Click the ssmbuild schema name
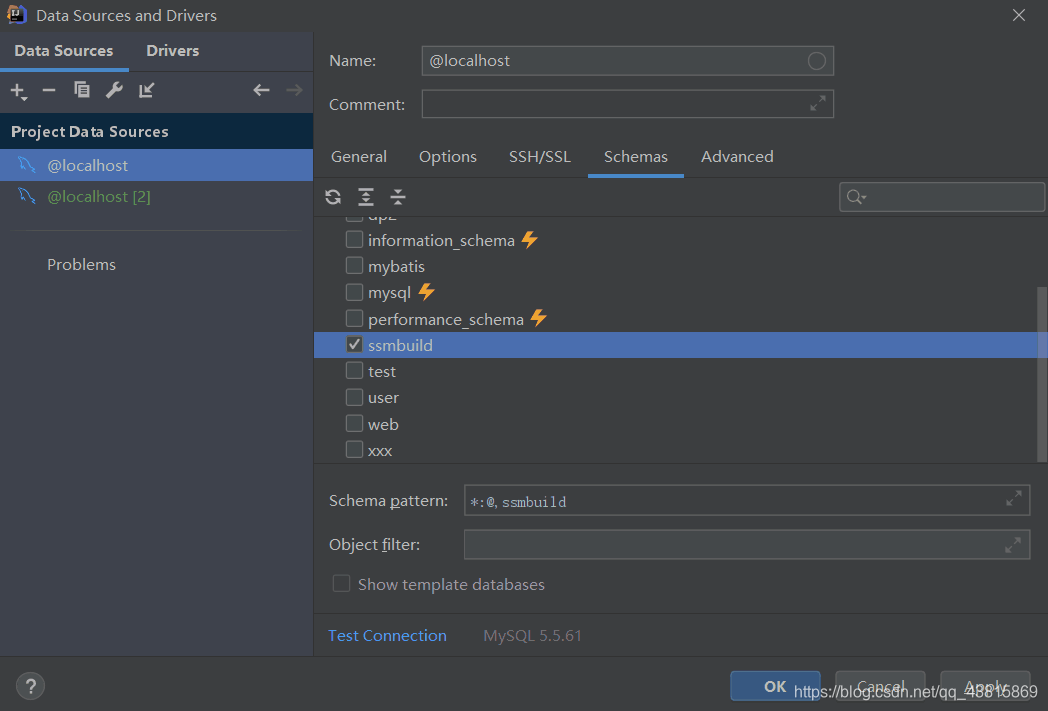This screenshot has width=1048, height=711. pyautogui.click(x=400, y=345)
